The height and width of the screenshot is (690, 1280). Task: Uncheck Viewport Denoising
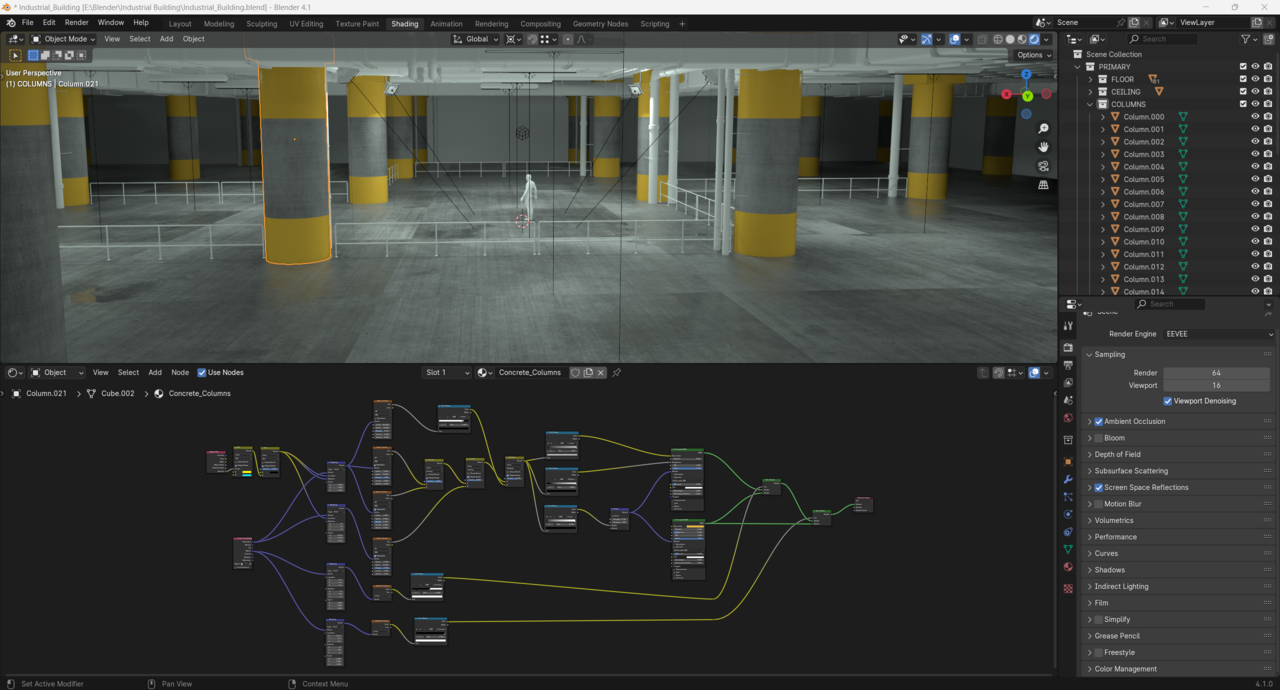tap(1167, 401)
